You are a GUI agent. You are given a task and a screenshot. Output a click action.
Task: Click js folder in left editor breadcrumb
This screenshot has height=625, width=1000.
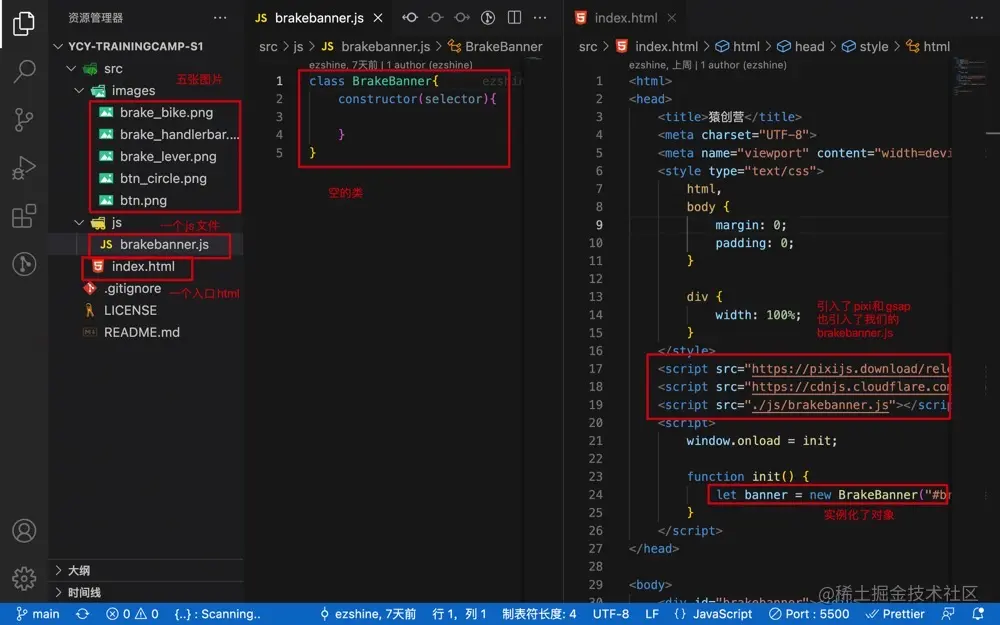tap(298, 47)
